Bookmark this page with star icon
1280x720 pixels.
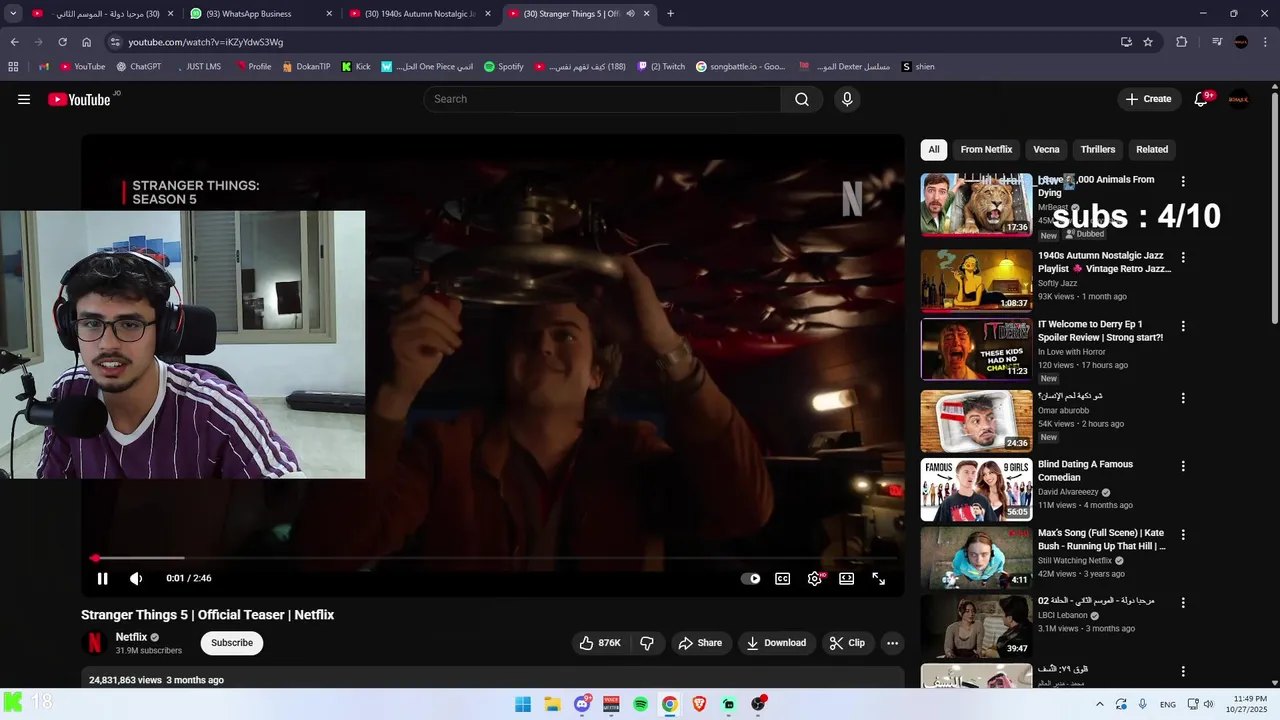tap(1148, 42)
